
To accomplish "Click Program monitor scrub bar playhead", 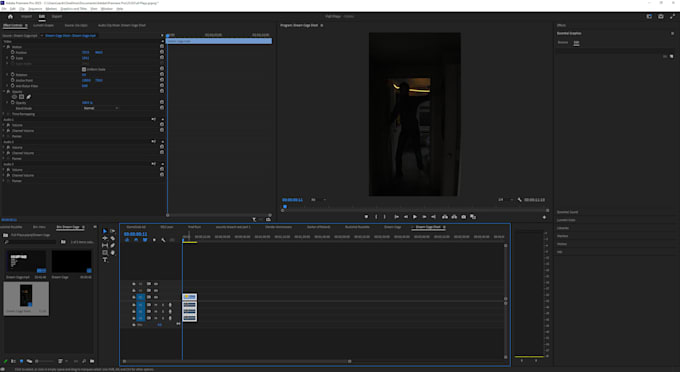I will point(285,207).
